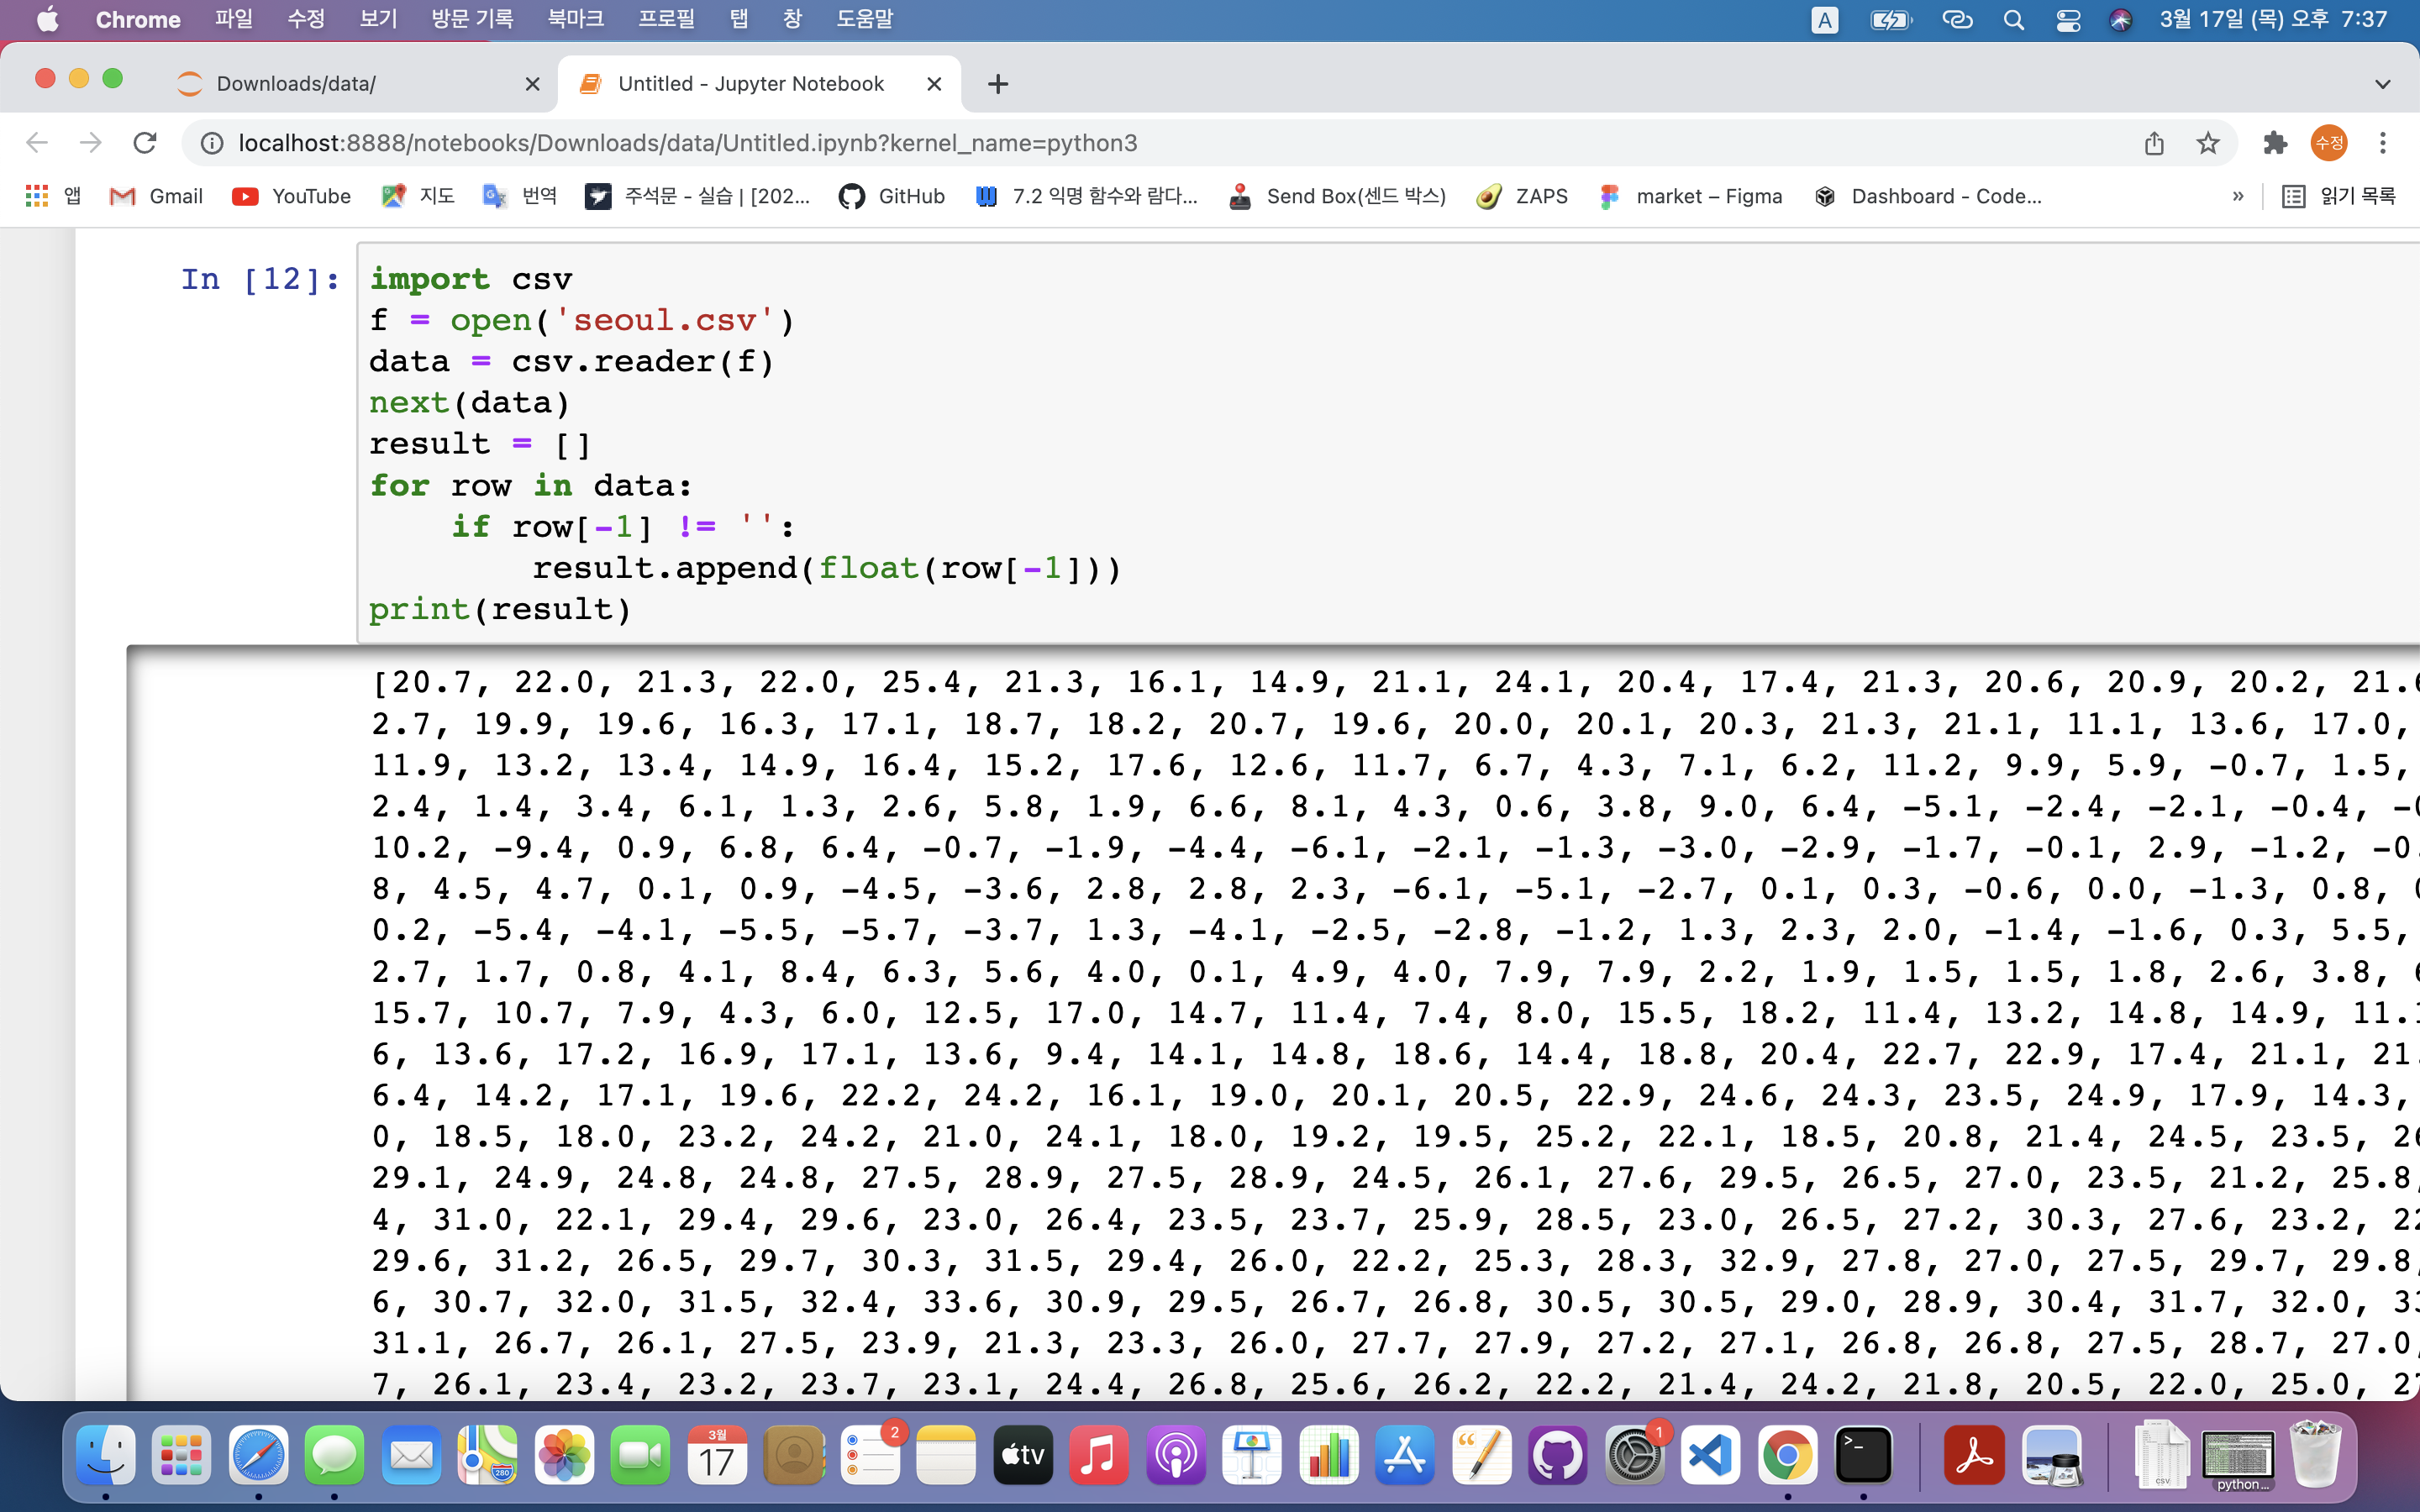Open a new tab with plus button
2420x1512 pixels.
tap(997, 84)
